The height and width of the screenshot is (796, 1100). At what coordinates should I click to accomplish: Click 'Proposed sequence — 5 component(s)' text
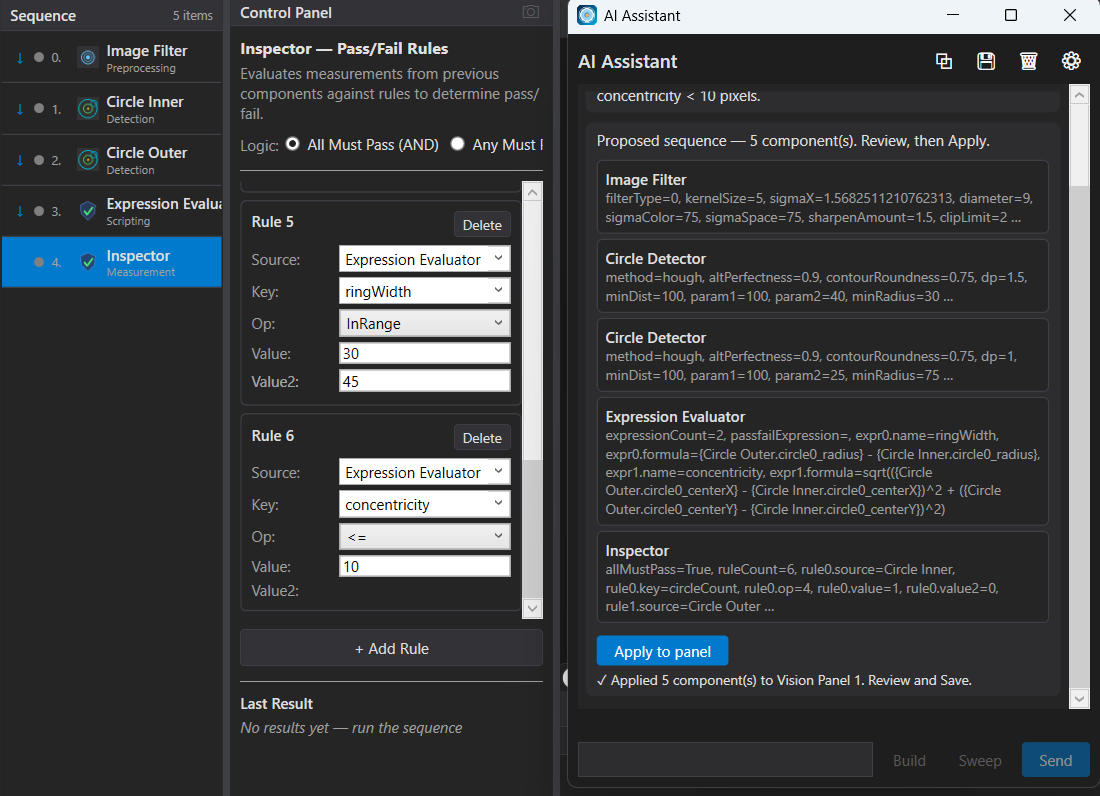coord(793,141)
